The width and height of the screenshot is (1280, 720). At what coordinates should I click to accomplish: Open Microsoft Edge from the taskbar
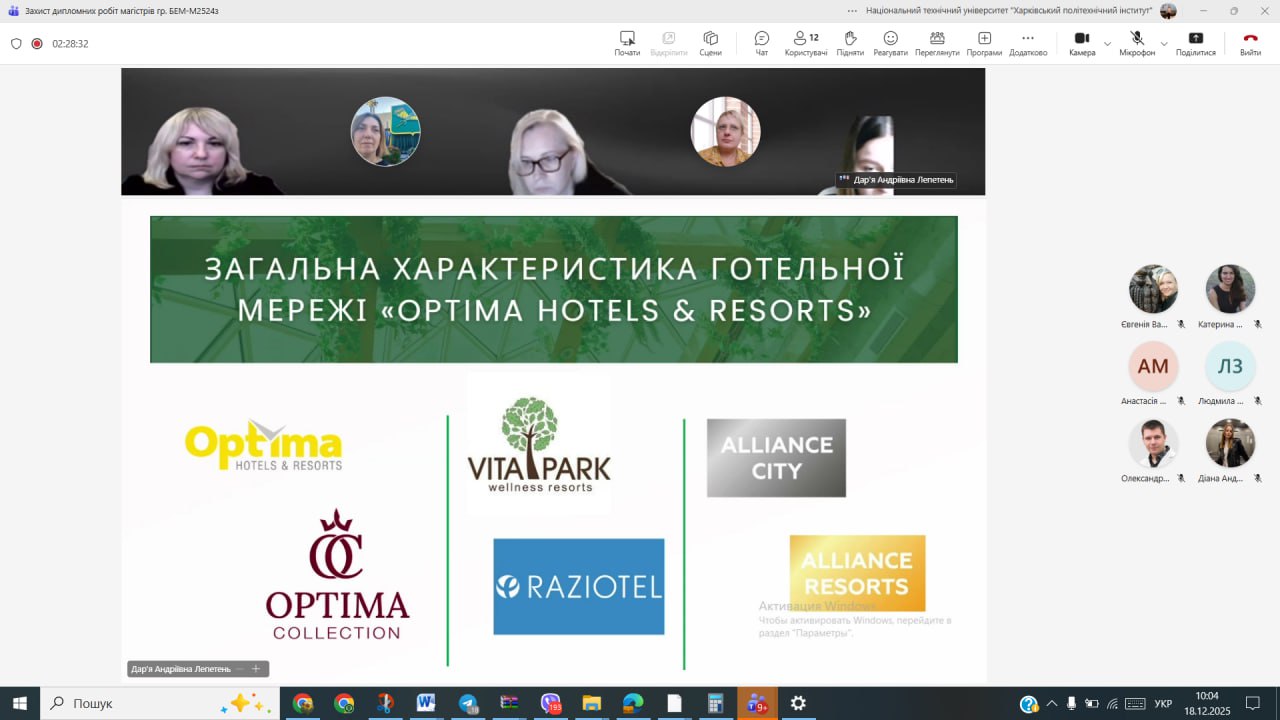[x=633, y=703]
